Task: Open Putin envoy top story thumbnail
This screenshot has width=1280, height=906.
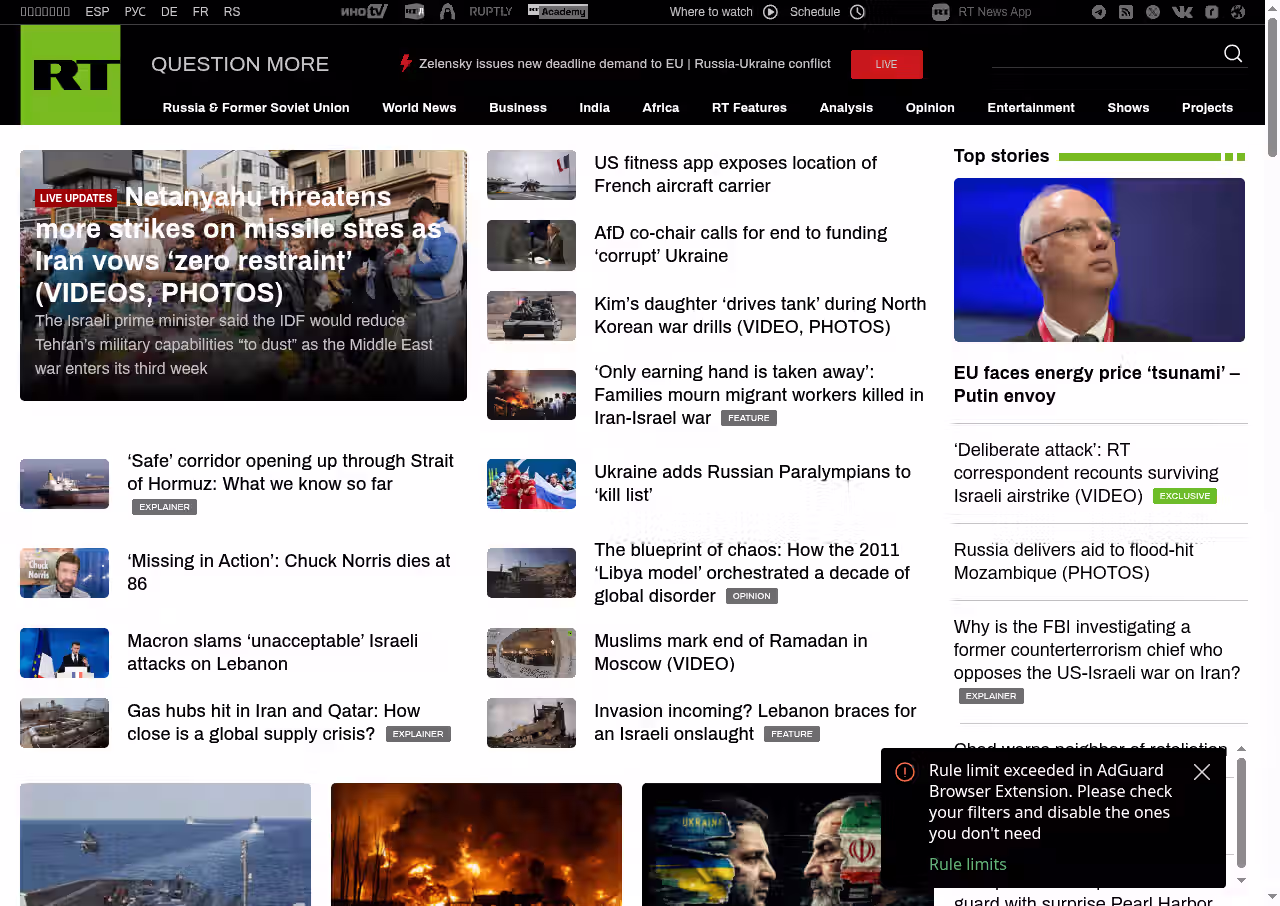Action: [x=1099, y=260]
